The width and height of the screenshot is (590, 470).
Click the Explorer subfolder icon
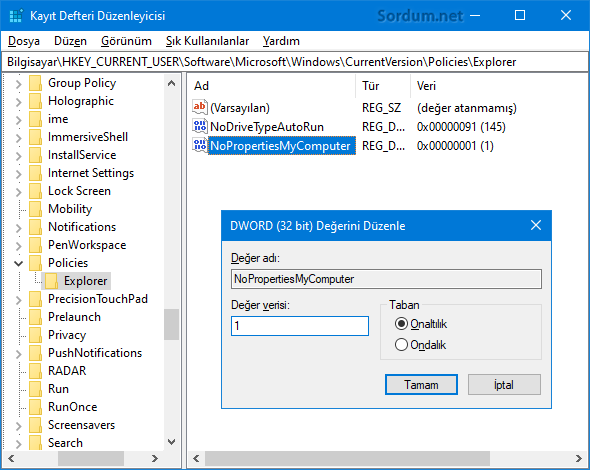(x=51, y=281)
